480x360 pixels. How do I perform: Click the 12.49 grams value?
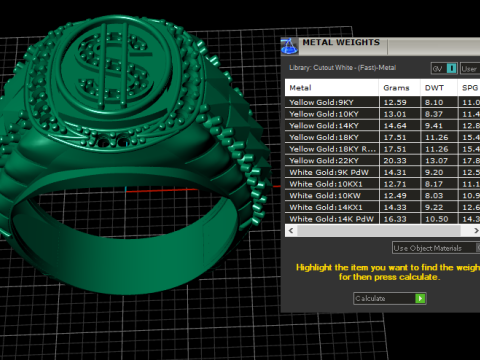(395, 196)
